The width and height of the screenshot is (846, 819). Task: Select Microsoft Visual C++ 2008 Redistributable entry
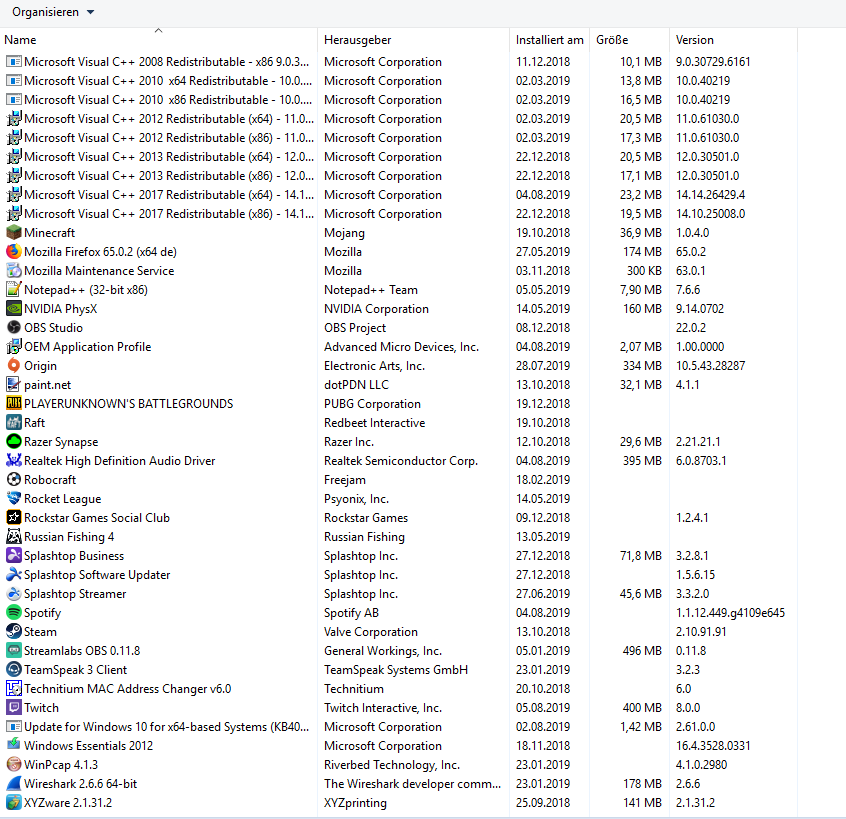[x=167, y=62]
